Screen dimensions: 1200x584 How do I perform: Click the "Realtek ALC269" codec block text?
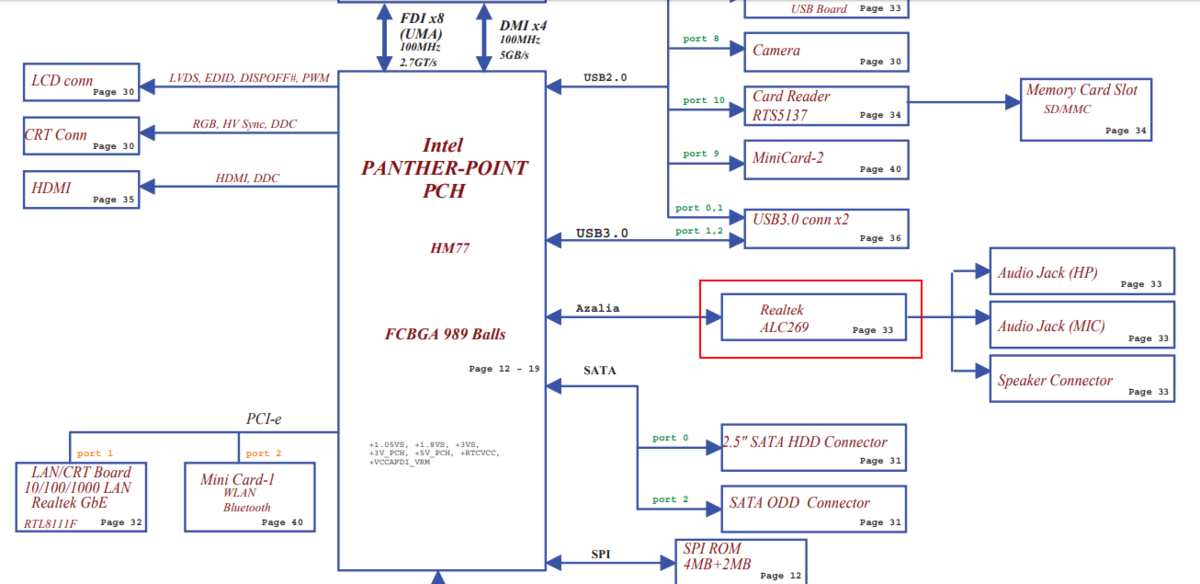pyautogui.click(x=785, y=319)
